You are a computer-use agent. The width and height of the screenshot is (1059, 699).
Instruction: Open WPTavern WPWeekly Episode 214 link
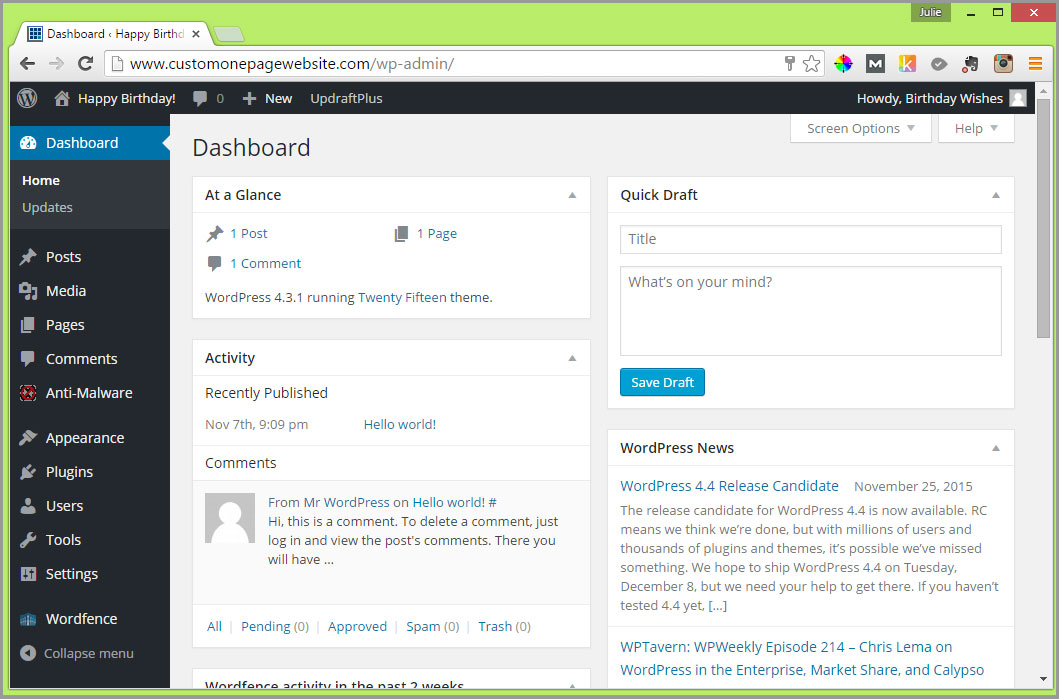click(x=802, y=658)
